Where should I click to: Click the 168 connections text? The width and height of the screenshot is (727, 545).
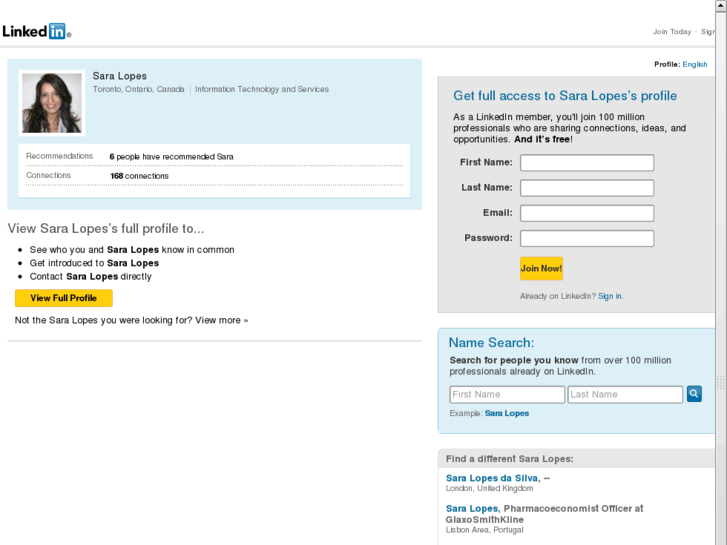[139, 176]
